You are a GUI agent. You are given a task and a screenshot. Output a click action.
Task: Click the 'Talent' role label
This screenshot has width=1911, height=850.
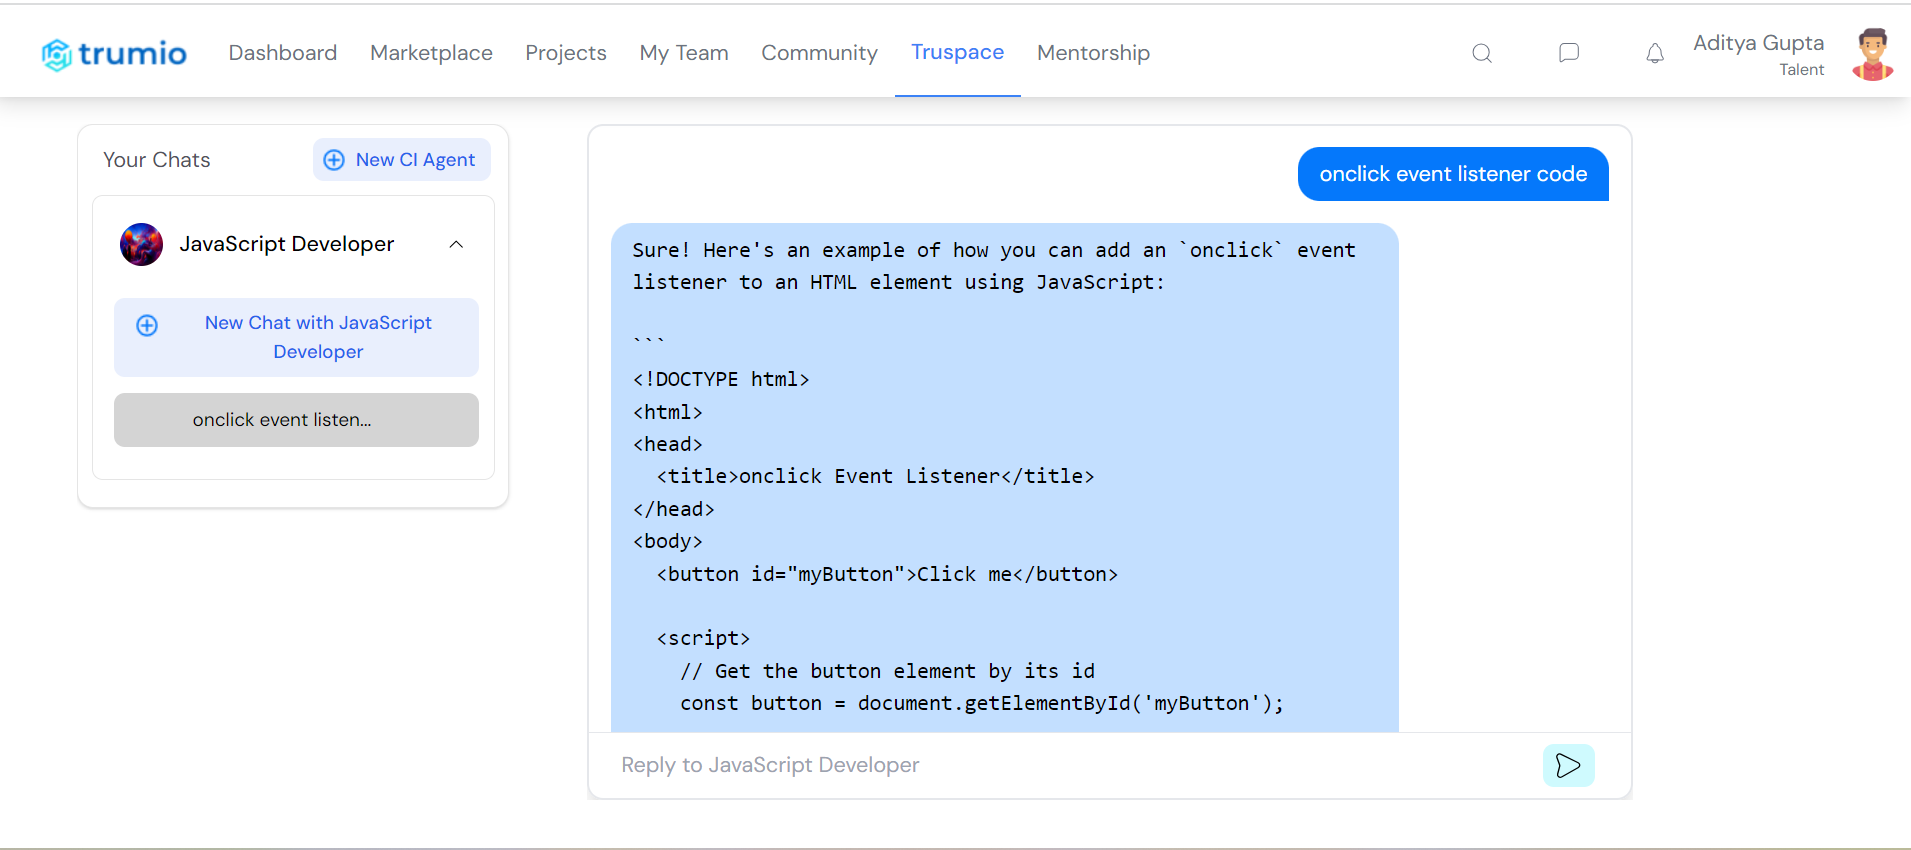coord(1802,70)
